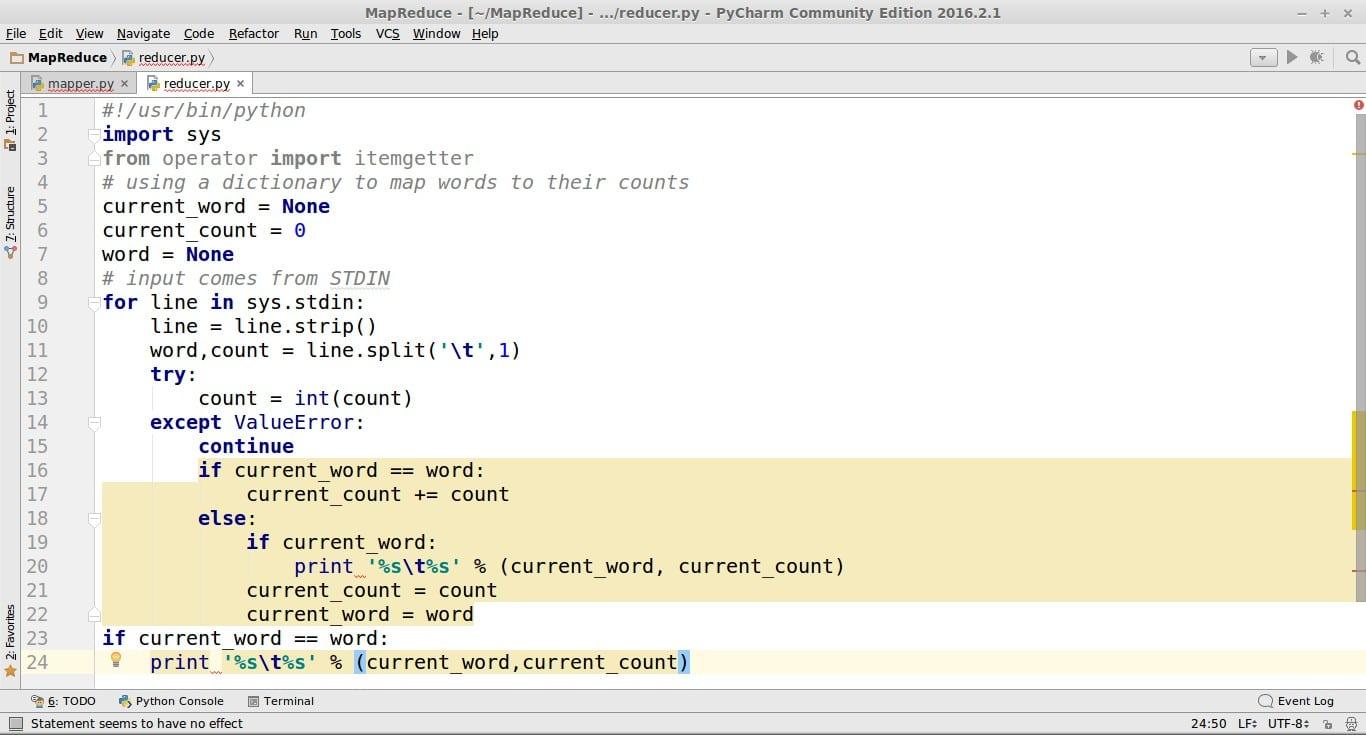The image size is (1366, 735).
Task: Open the Event Log
Action: click(x=1296, y=700)
